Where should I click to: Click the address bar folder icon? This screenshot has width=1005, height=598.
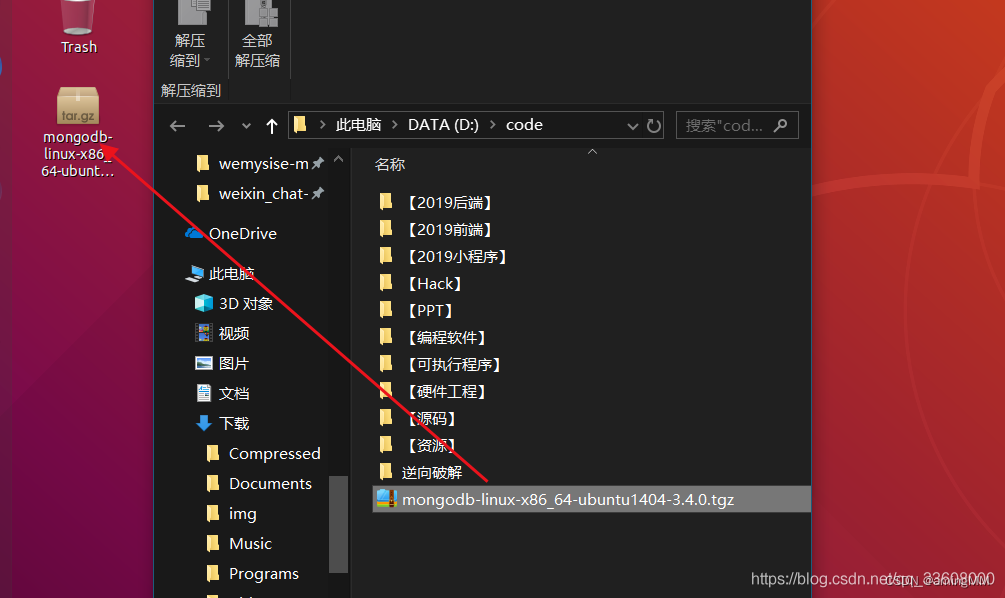point(300,124)
